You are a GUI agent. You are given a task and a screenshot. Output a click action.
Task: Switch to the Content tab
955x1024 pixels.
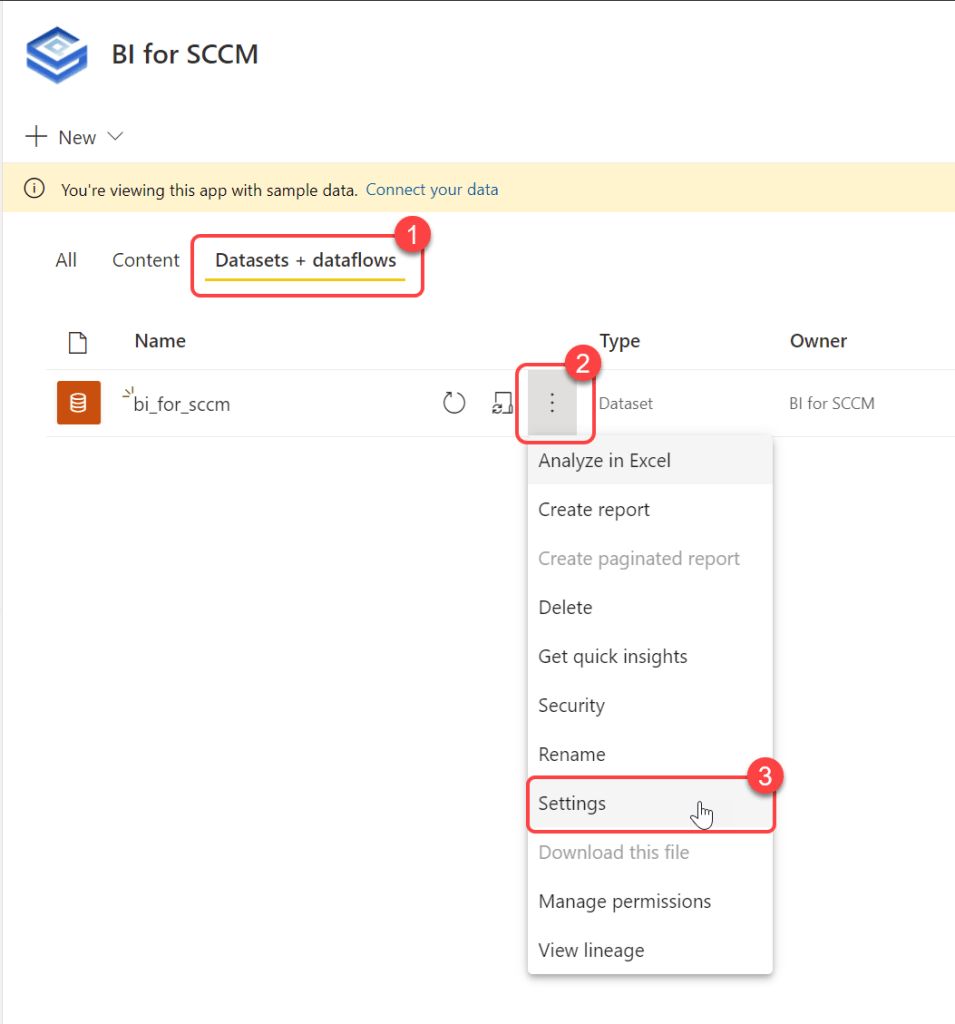(x=146, y=260)
